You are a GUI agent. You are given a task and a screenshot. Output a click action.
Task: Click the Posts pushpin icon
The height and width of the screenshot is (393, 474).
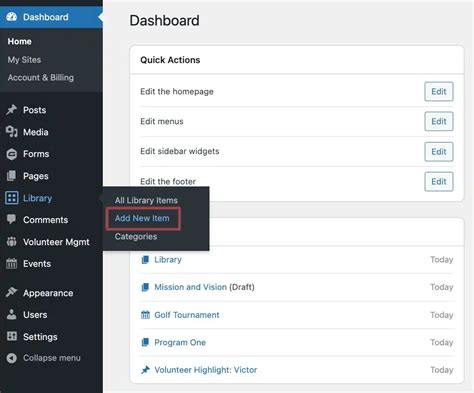pyautogui.click(x=12, y=110)
